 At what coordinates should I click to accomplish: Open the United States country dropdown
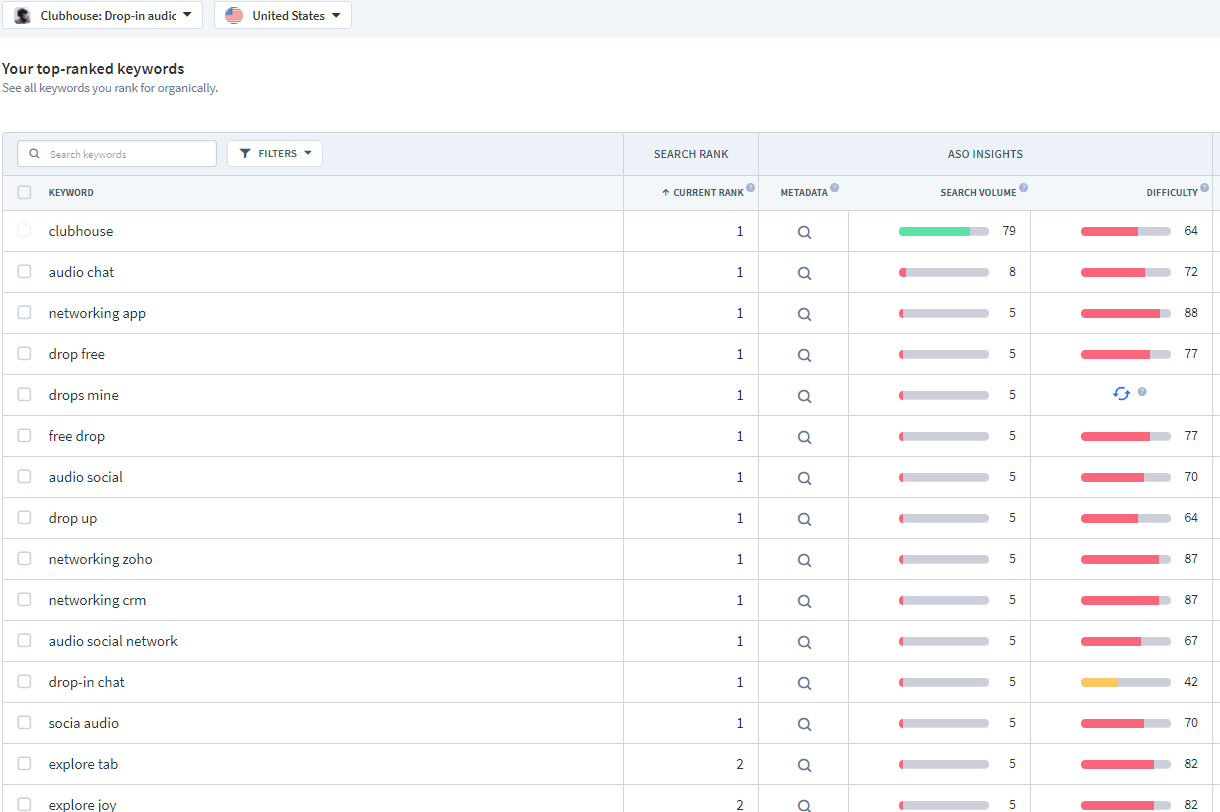click(x=283, y=16)
